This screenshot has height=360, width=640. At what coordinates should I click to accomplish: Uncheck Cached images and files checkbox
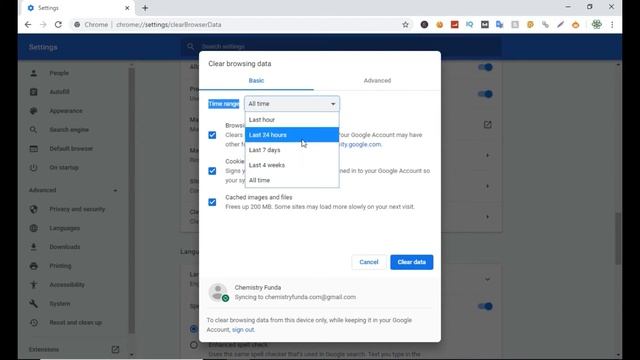tap(212, 202)
